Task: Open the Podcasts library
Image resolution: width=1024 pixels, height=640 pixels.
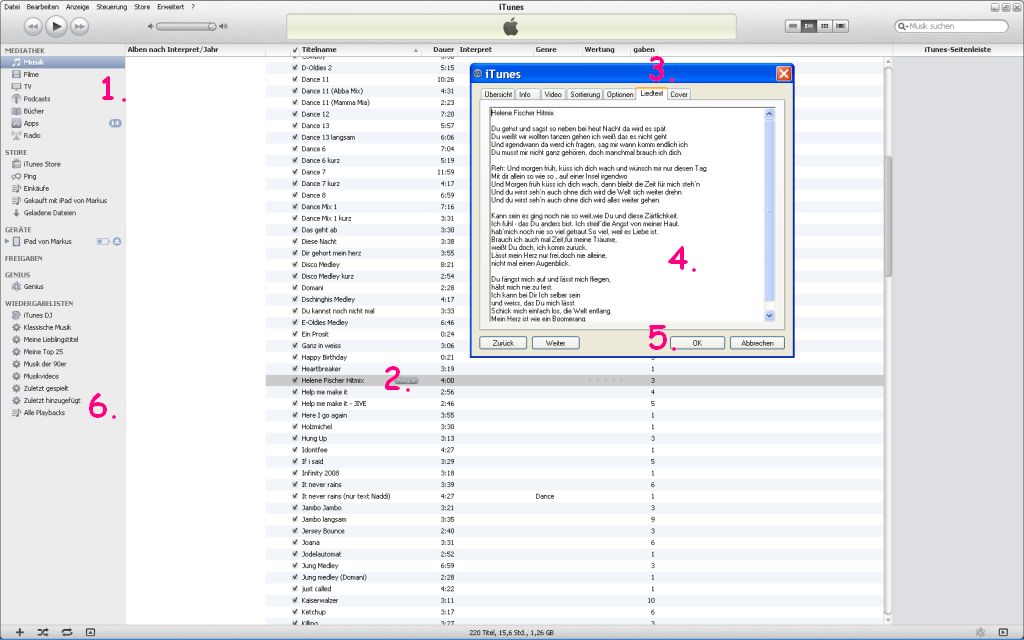Action: coord(37,99)
